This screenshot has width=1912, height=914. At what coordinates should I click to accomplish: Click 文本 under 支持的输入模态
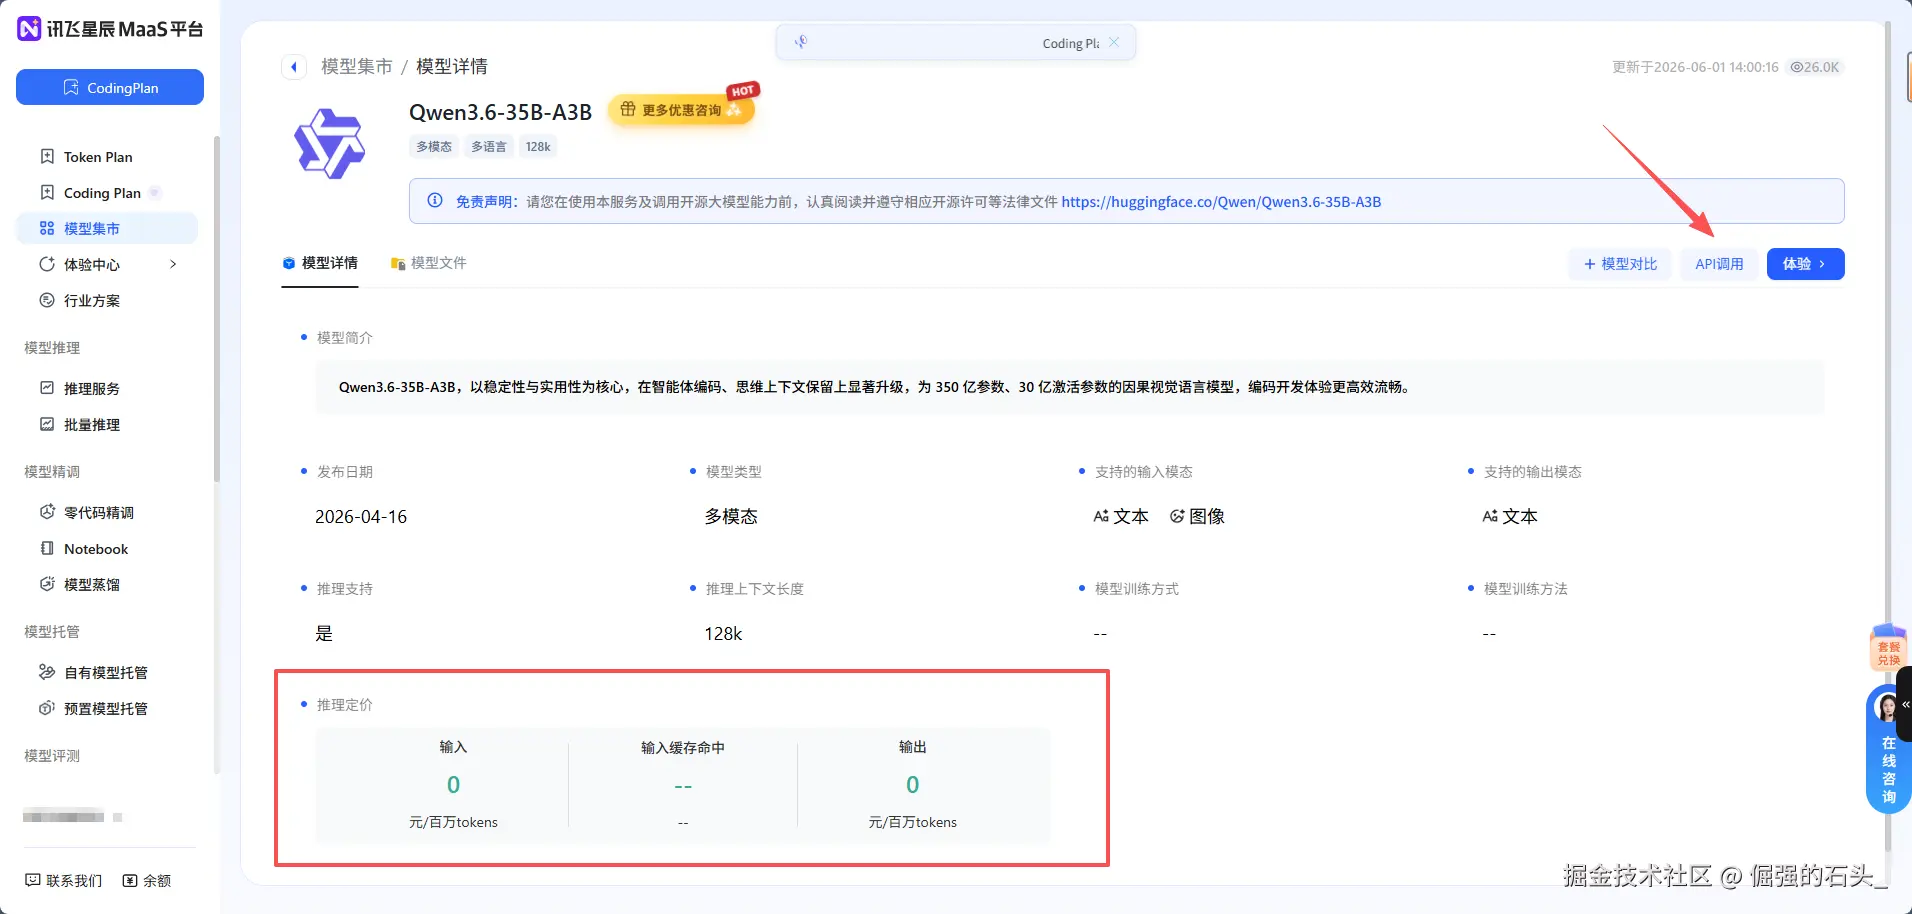(x=1121, y=517)
